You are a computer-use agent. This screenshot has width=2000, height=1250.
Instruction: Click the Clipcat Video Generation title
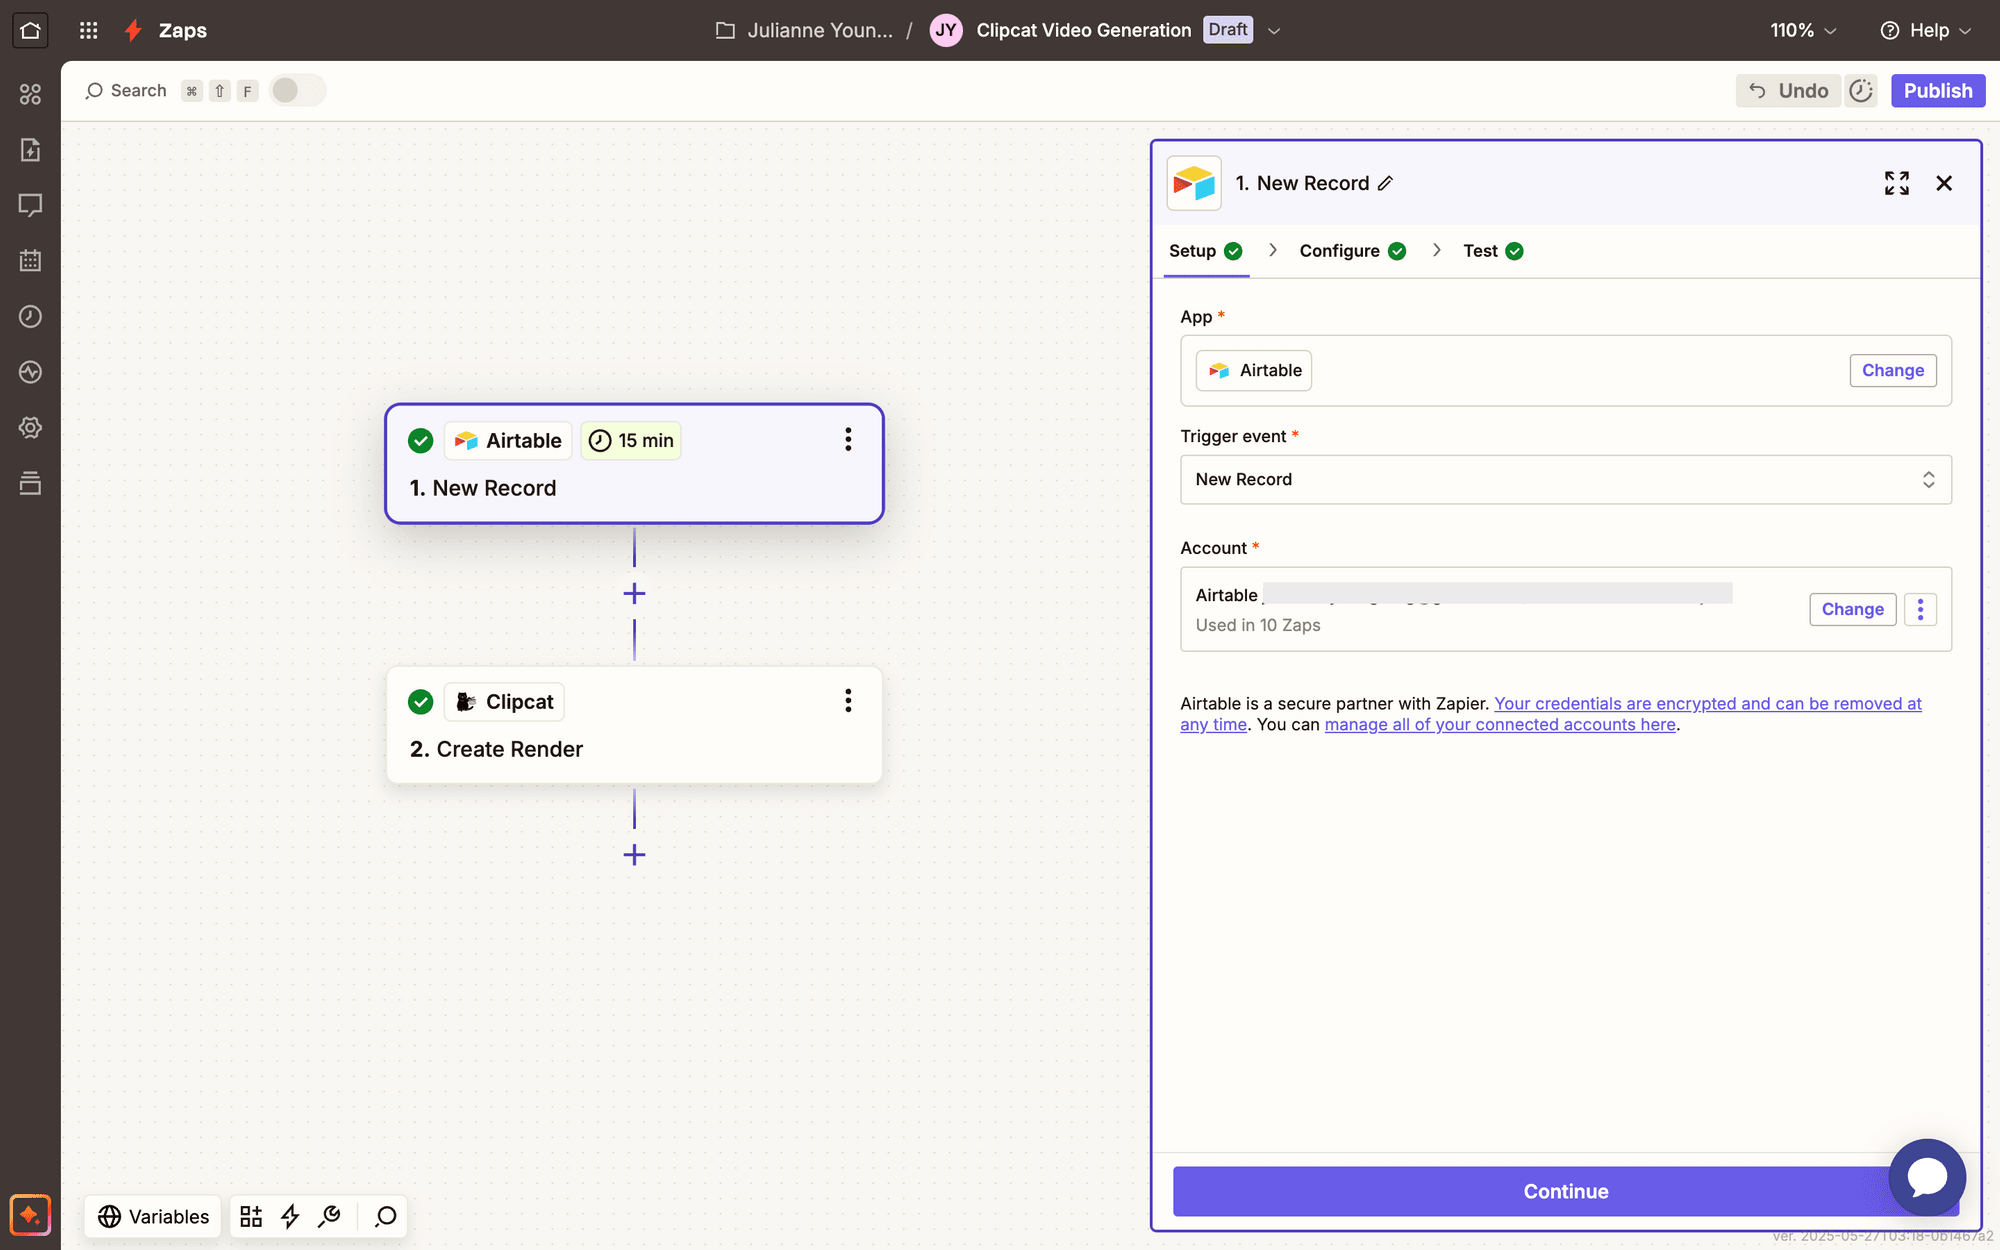[x=1084, y=30]
